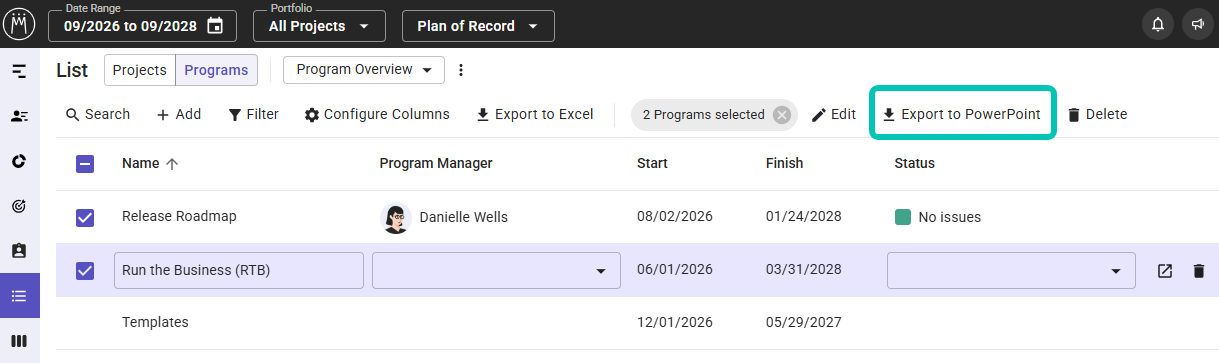This screenshot has height=363, width=1219.
Task: Click the app logo icon in the top-left corner
Action: coord(20,25)
